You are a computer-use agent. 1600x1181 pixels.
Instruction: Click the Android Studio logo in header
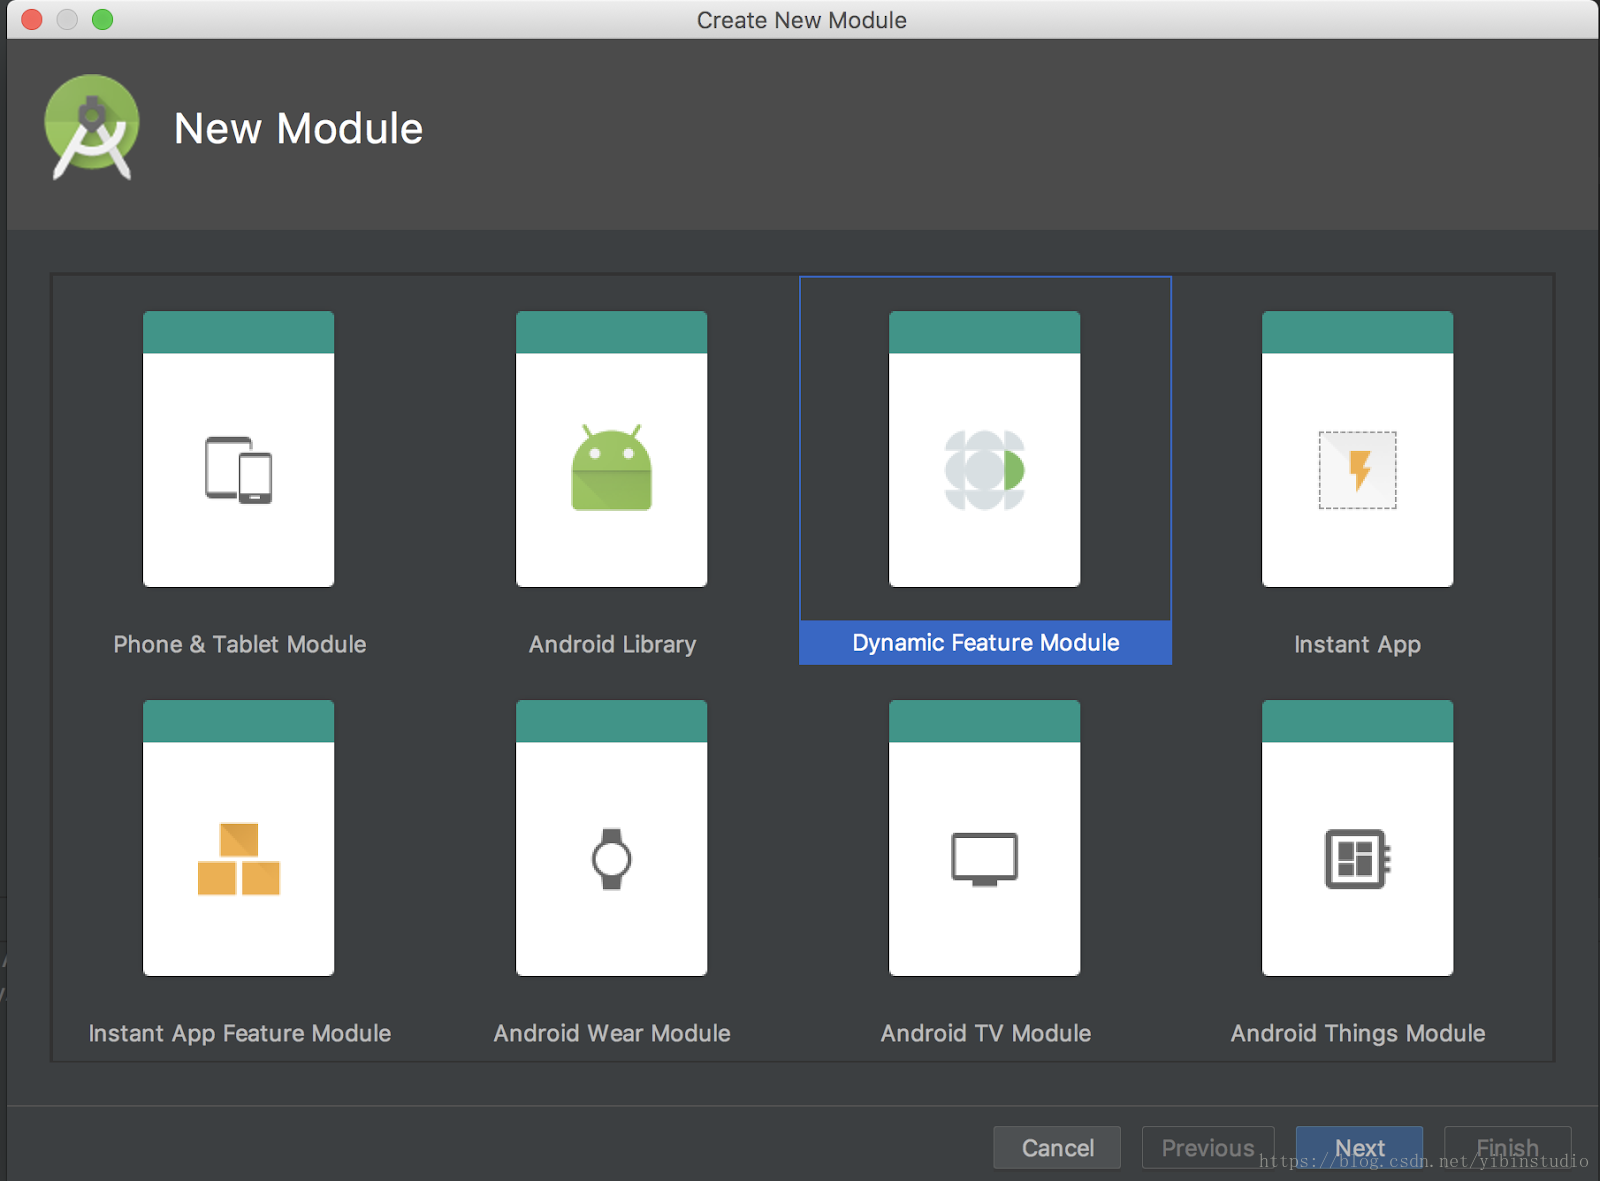click(92, 127)
